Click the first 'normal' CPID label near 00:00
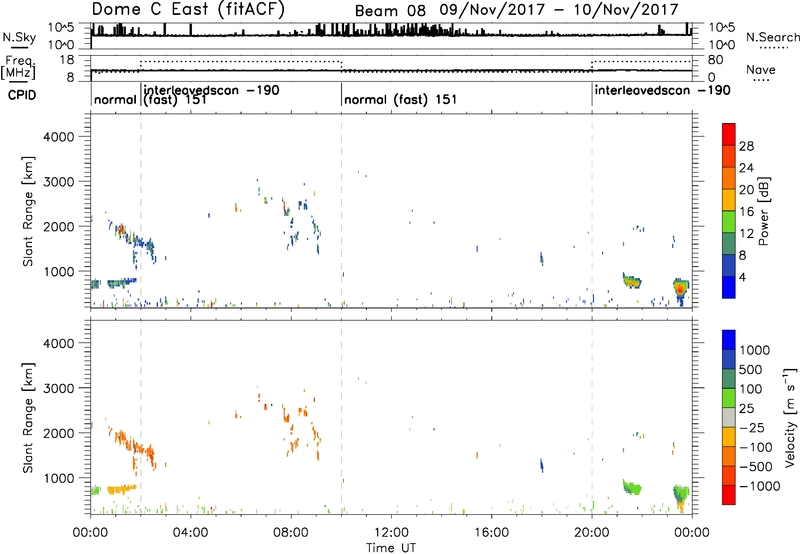 pyautogui.click(x=115, y=99)
